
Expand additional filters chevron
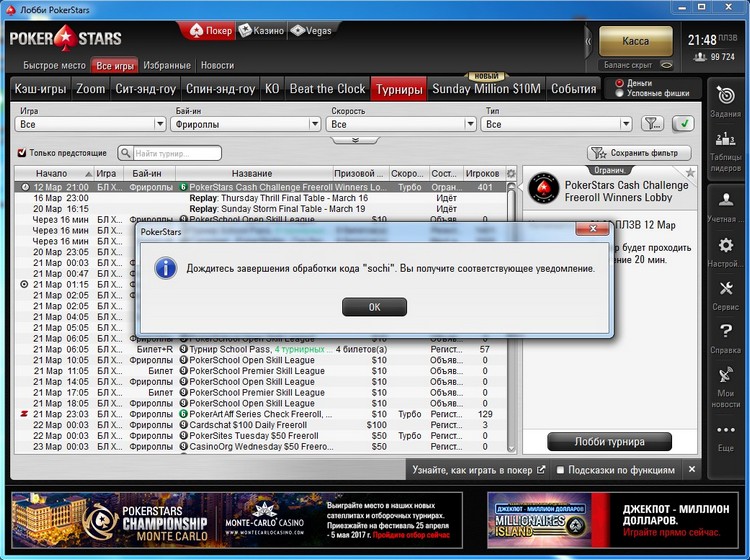355,140
